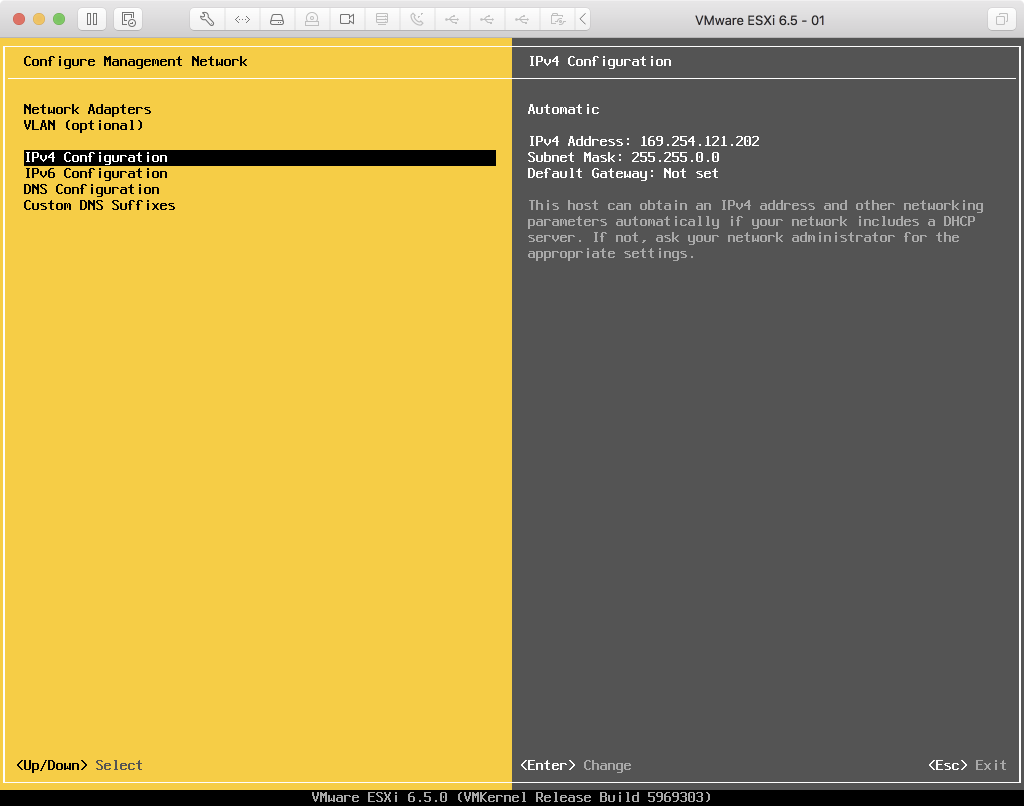Click the VMware ESXi 6.5.0 build status line
Viewport: 1024px width, 806px height.
tap(511, 798)
